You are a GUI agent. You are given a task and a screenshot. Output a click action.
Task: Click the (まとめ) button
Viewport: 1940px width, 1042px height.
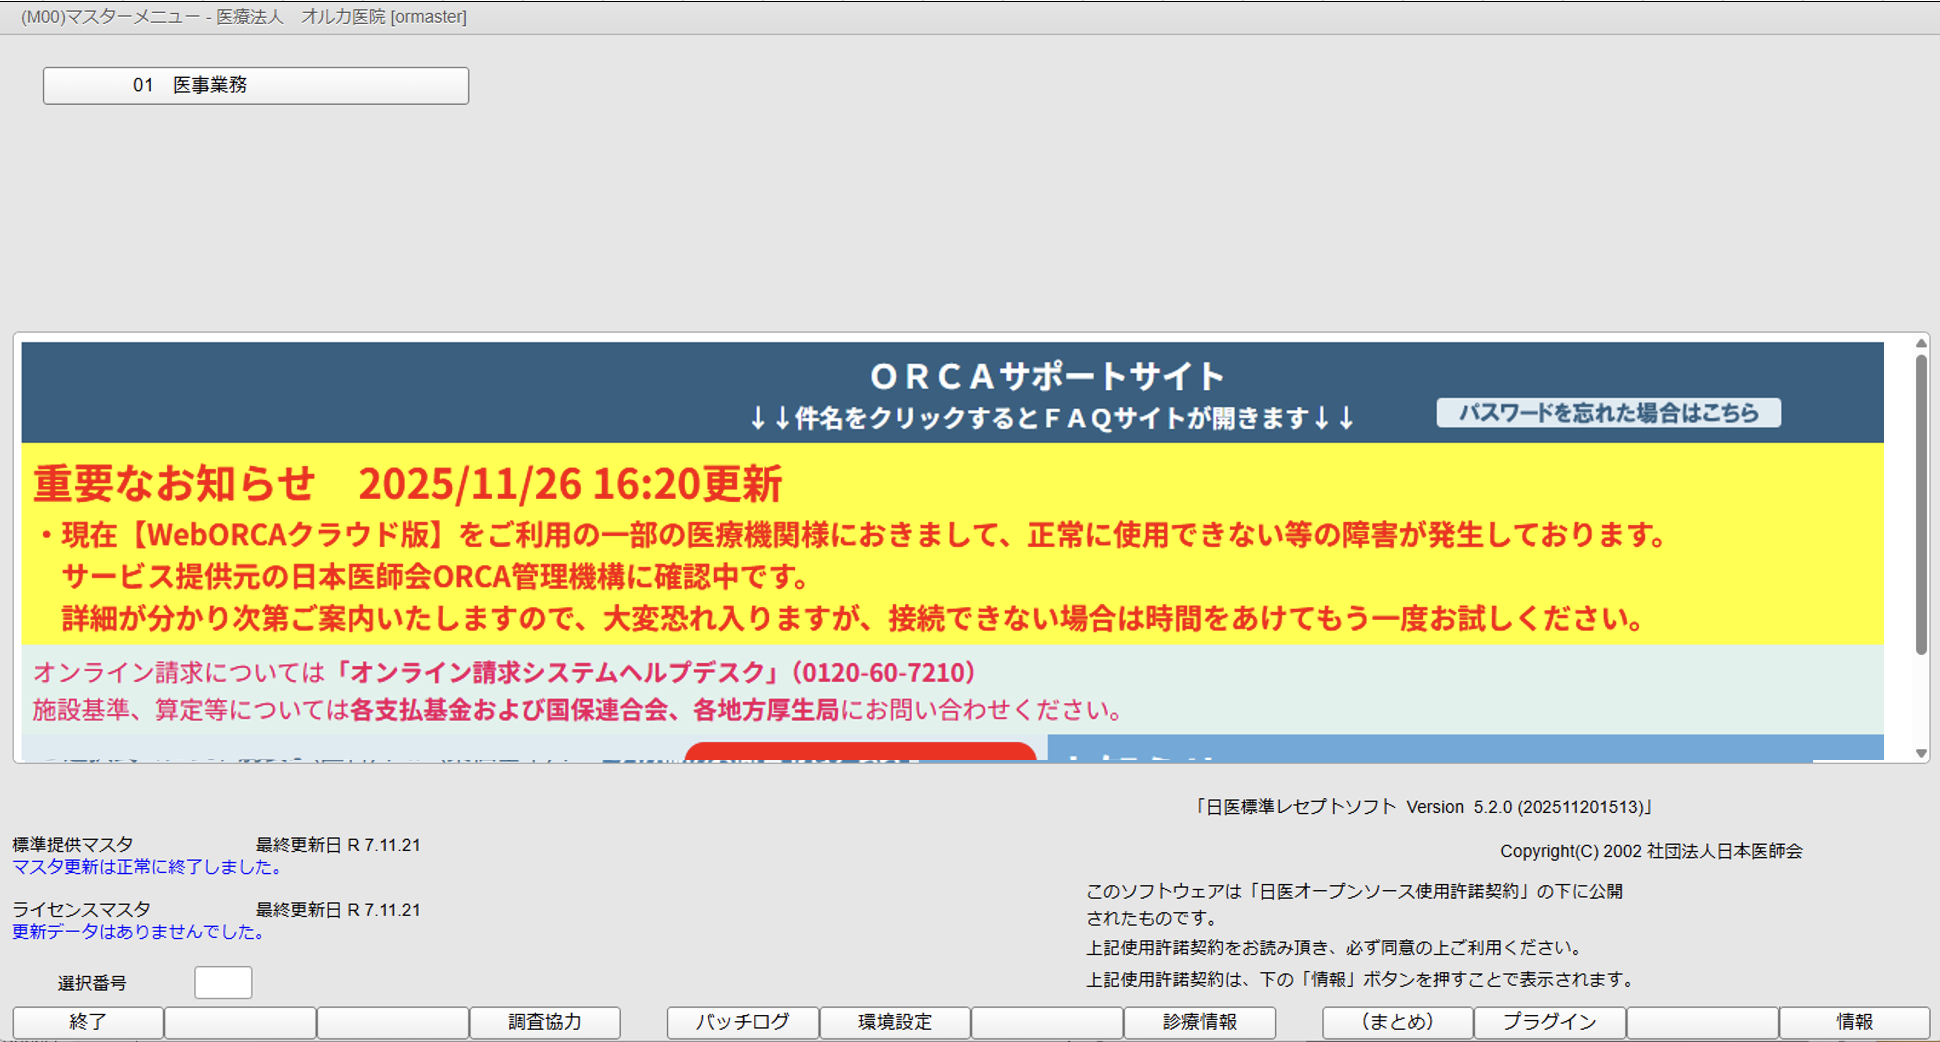coord(1398,1022)
